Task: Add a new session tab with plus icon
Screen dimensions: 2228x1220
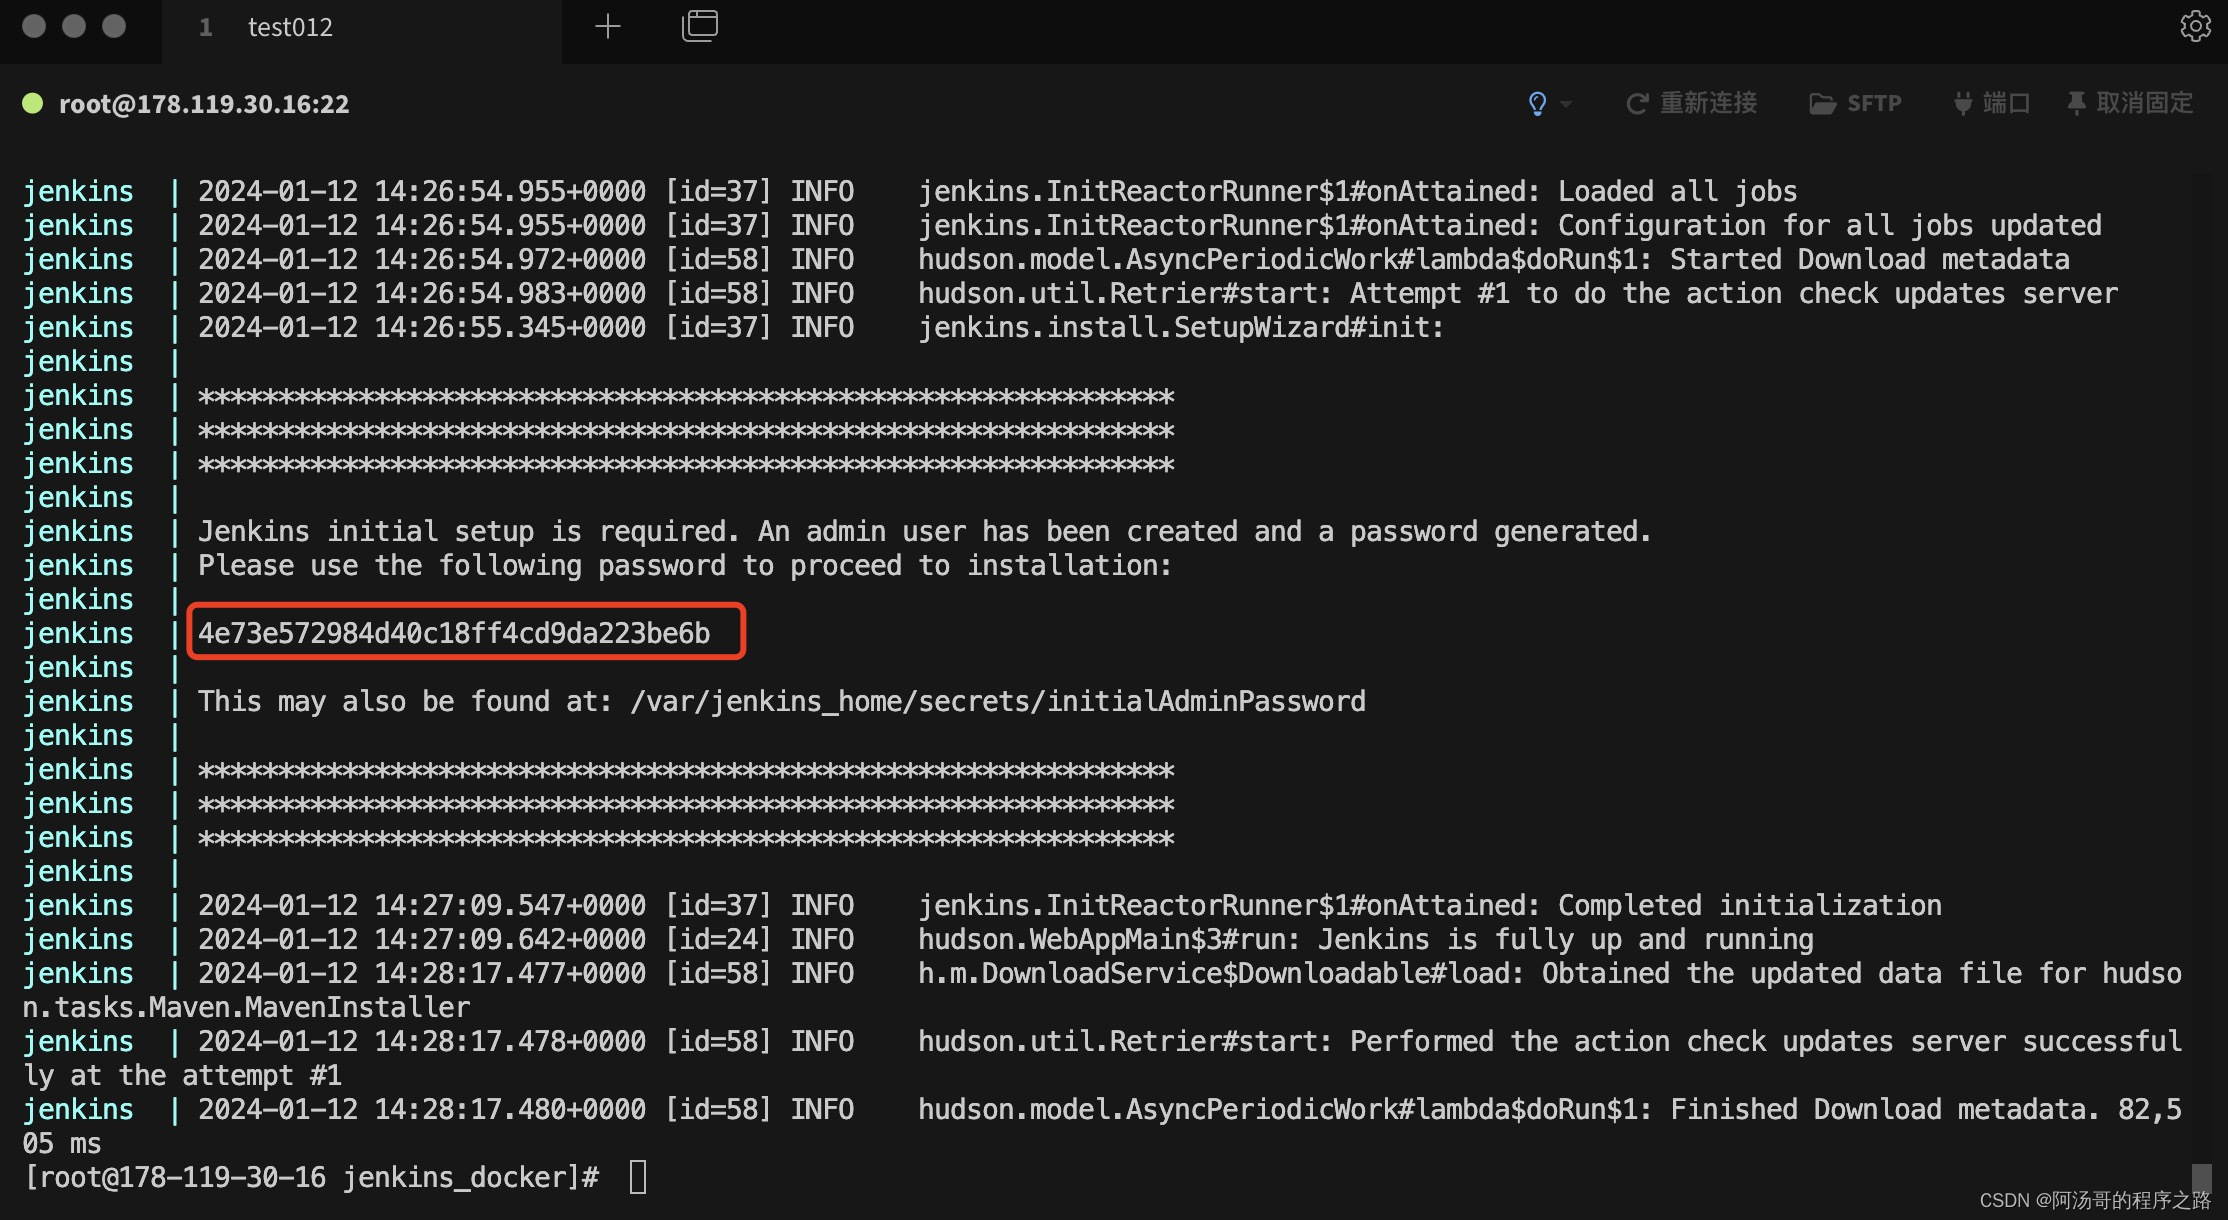Action: pyautogui.click(x=608, y=26)
